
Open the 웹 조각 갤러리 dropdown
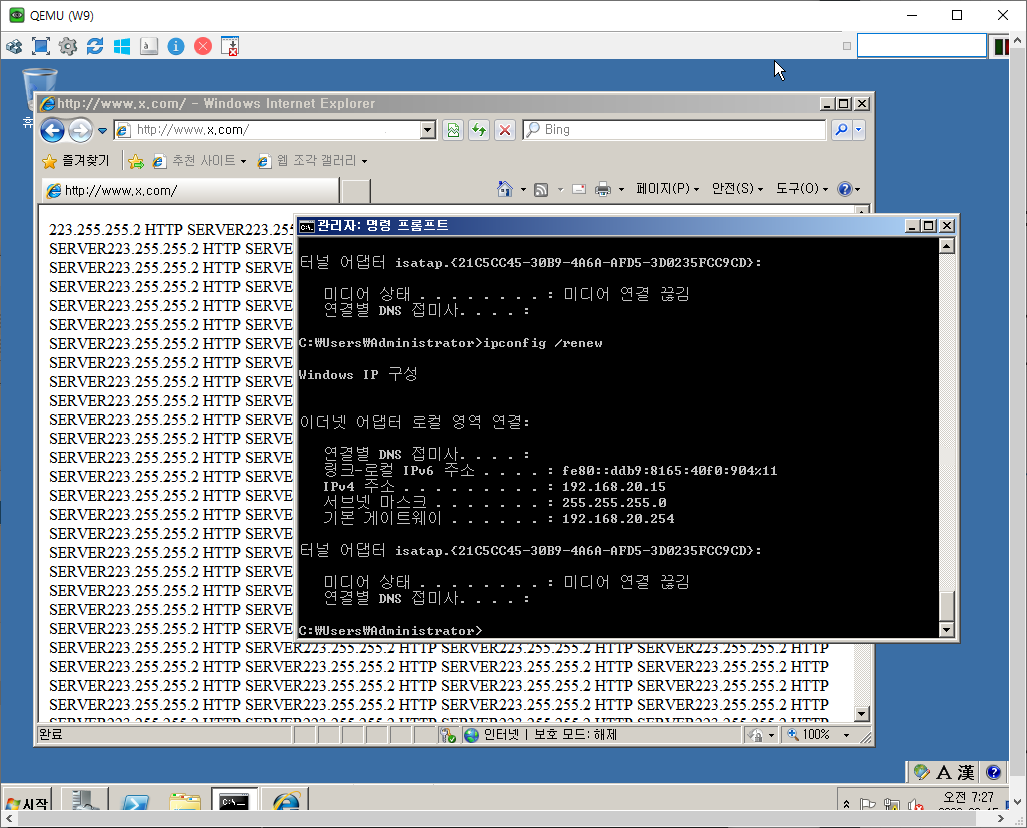pos(312,160)
